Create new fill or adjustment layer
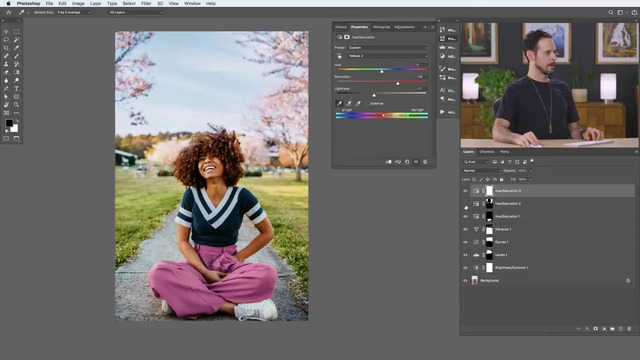The width and height of the screenshot is (640, 360). [x=604, y=329]
